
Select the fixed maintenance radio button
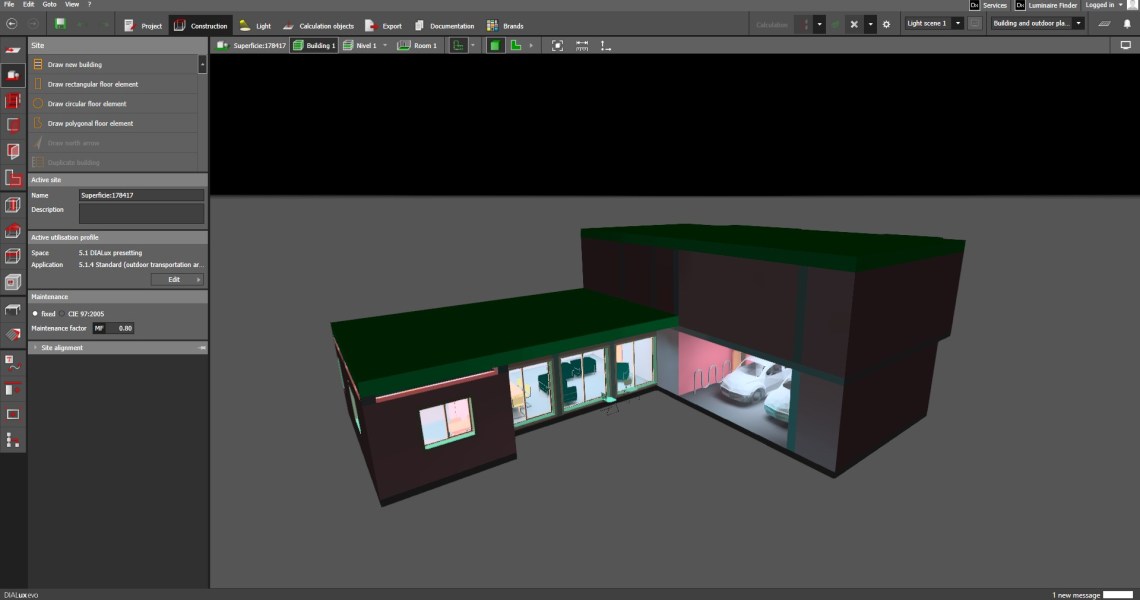click(35, 314)
